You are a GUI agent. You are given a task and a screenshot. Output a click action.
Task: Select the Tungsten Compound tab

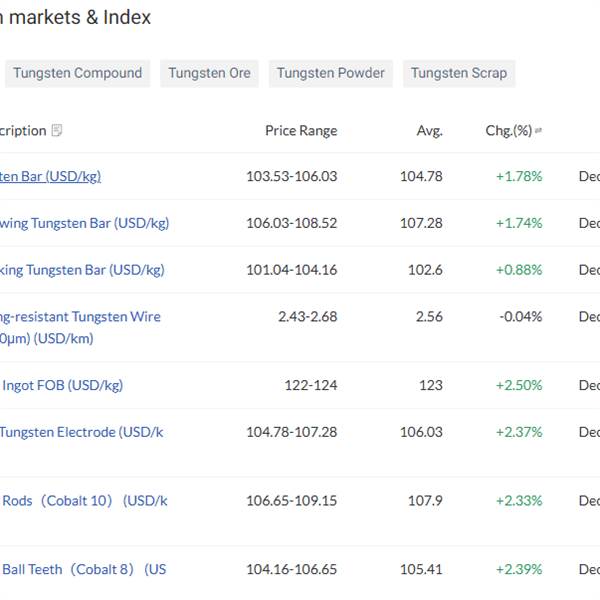coord(77,73)
